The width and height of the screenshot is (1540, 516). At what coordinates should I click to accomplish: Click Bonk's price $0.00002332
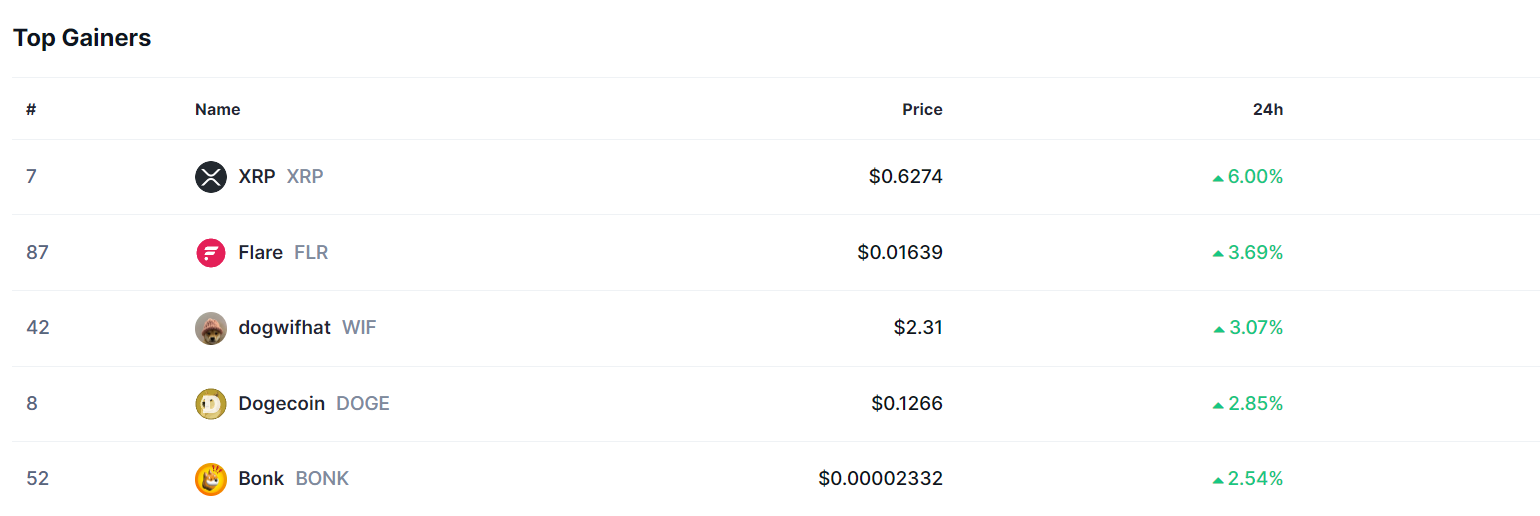[x=880, y=479]
